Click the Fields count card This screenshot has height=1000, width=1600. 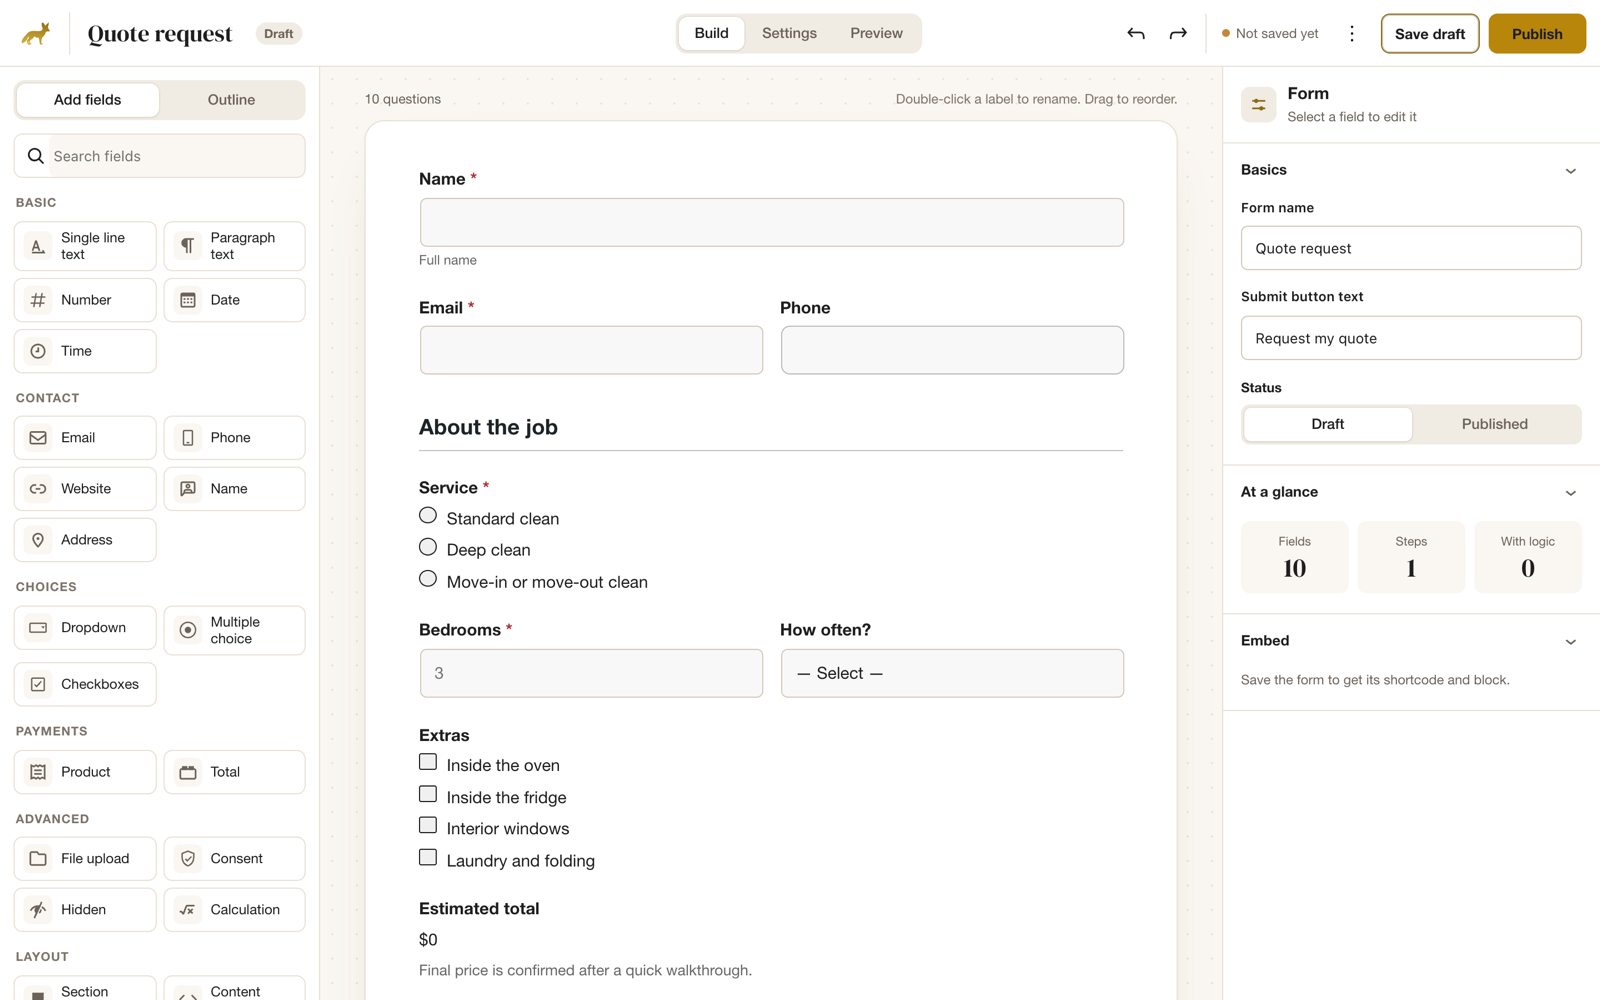[1294, 557]
